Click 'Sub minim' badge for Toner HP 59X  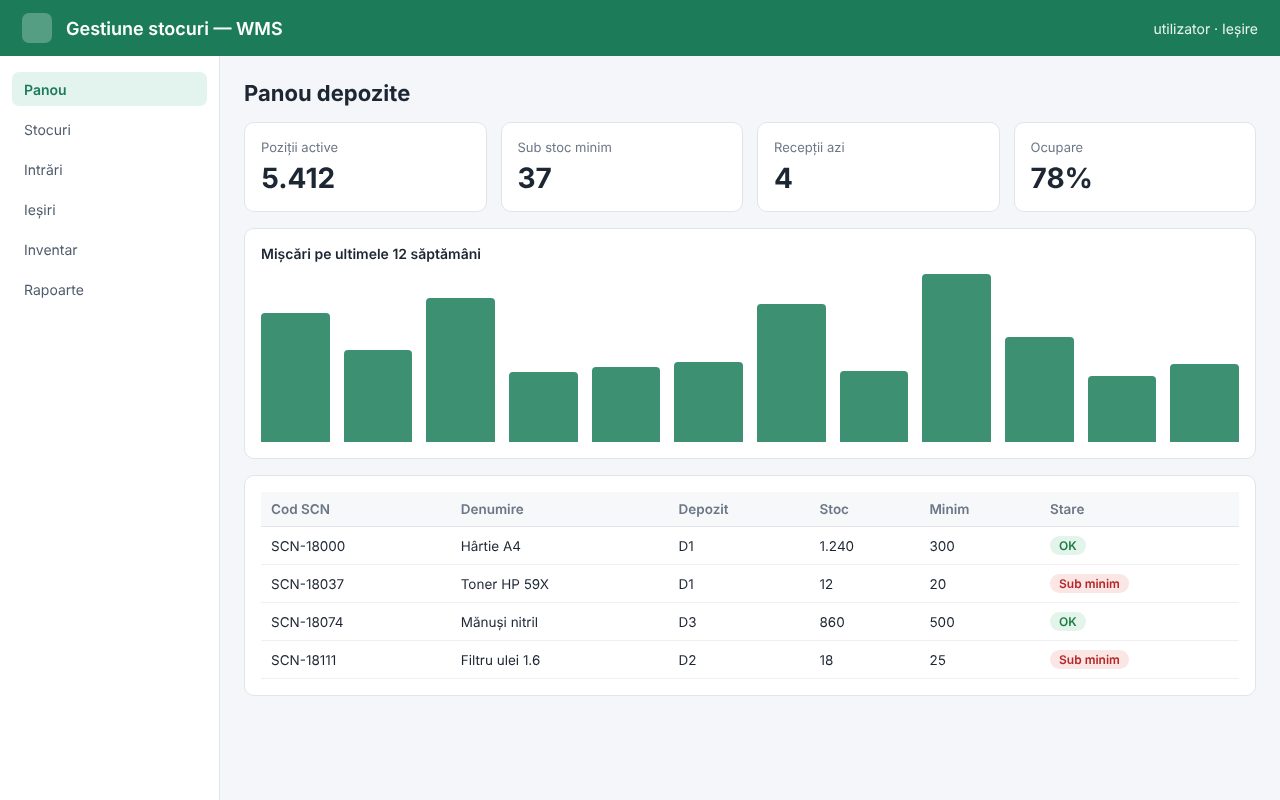tap(1089, 584)
